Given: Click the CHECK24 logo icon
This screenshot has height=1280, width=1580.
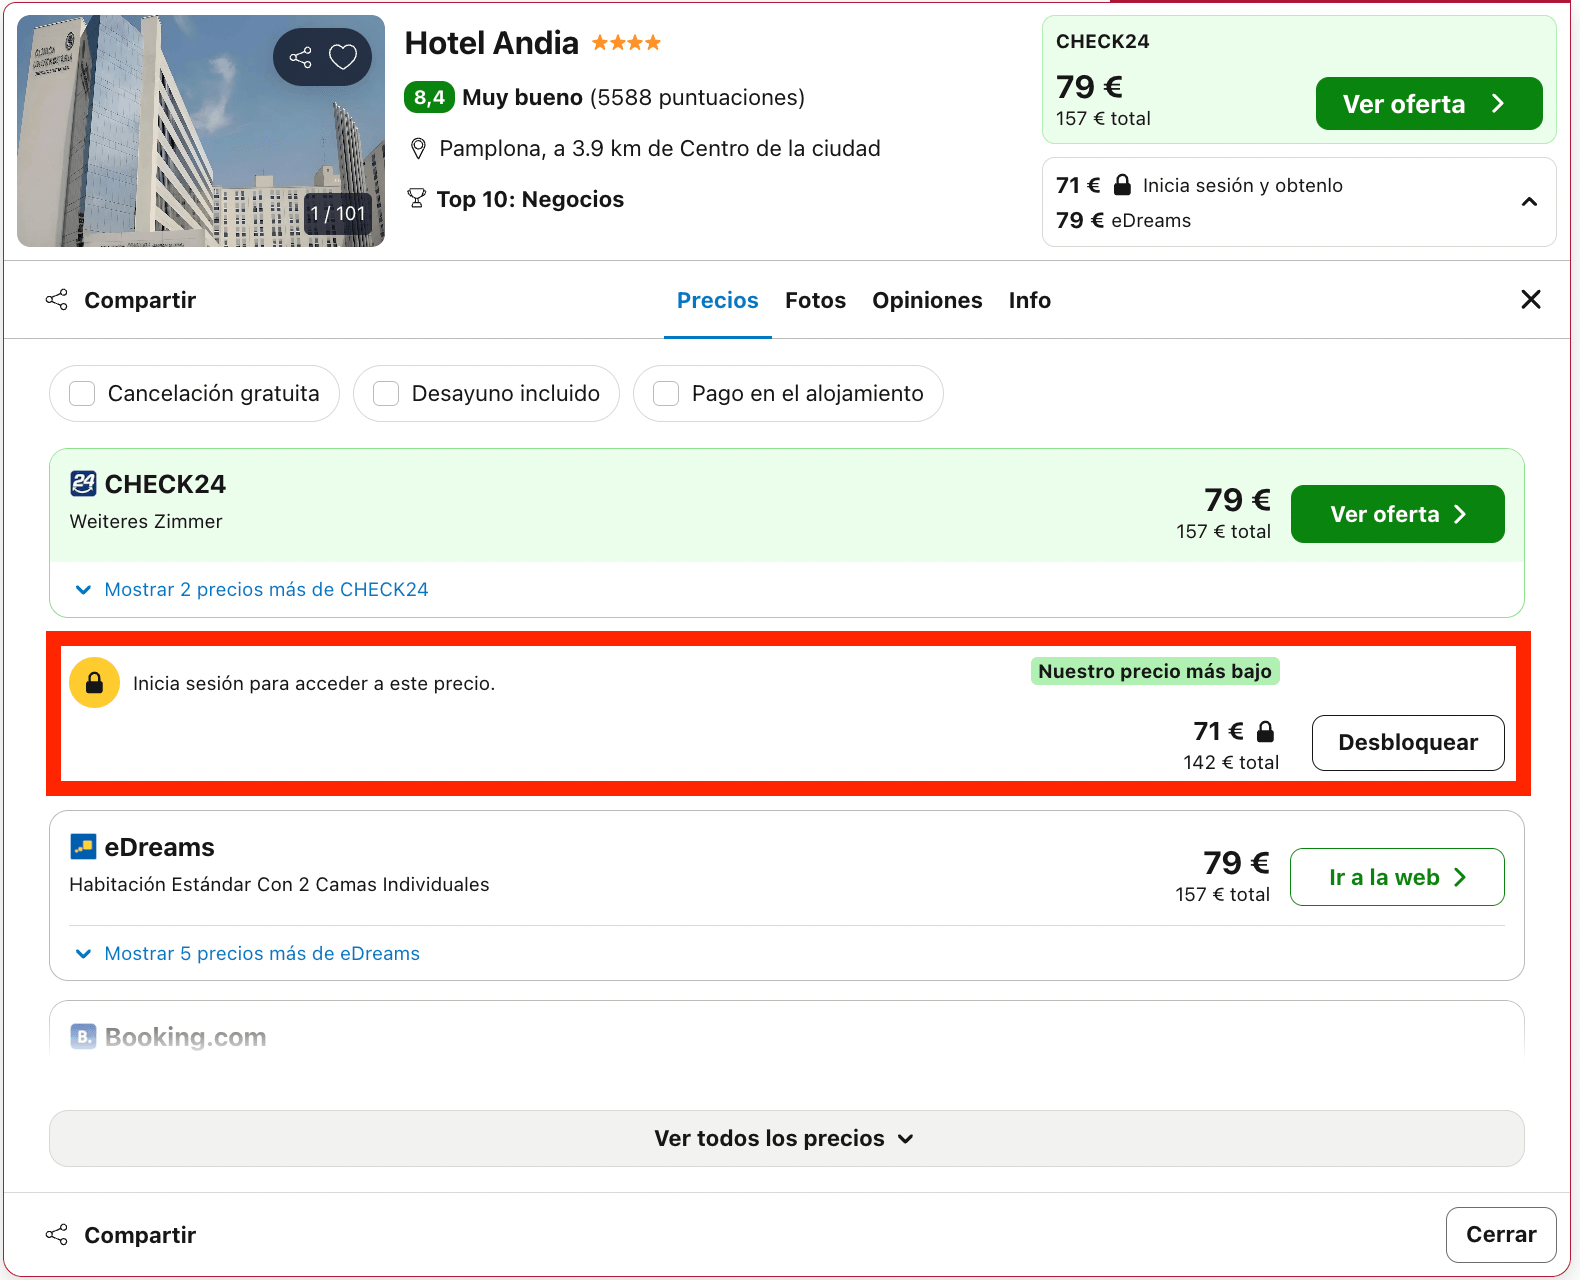Looking at the screenshot, I should (x=83, y=484).
